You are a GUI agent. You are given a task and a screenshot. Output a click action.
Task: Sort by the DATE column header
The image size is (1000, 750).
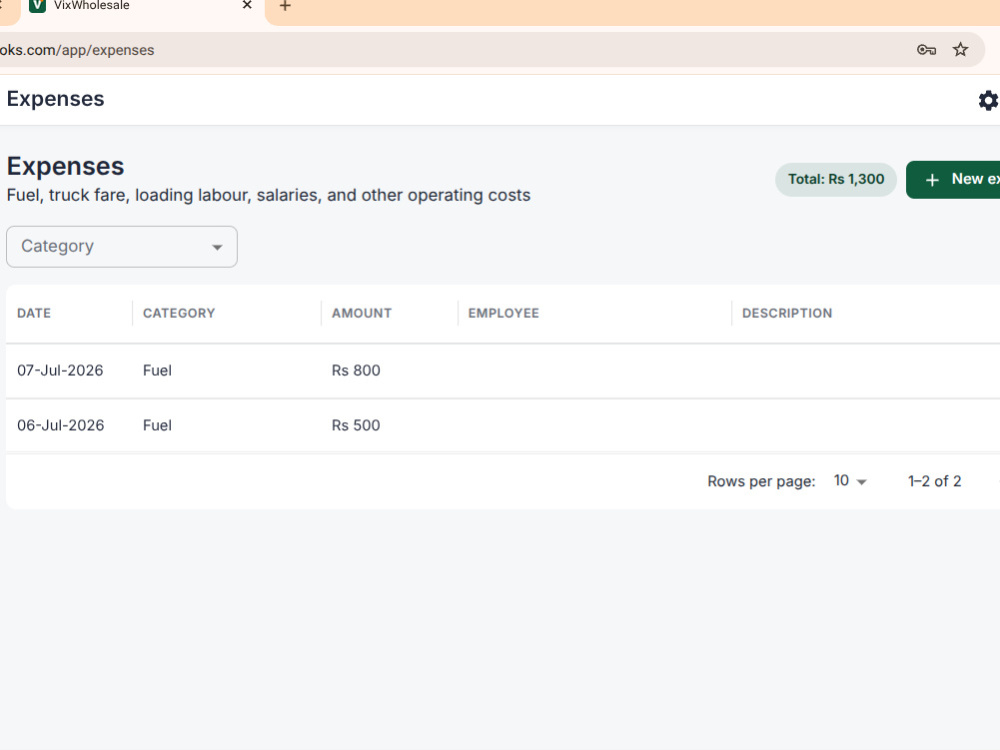pyautogui.click(x=34, y=313)
